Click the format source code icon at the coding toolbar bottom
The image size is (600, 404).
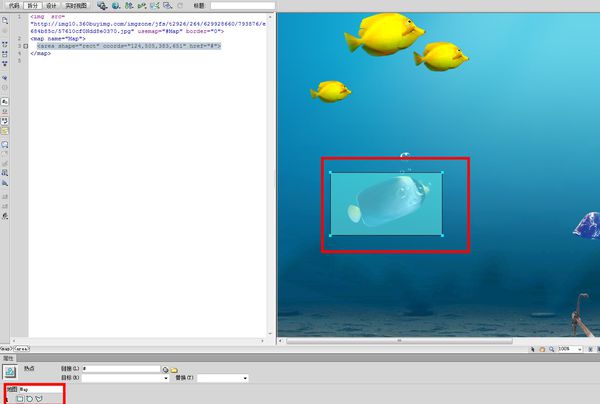(x=5, y=216)
